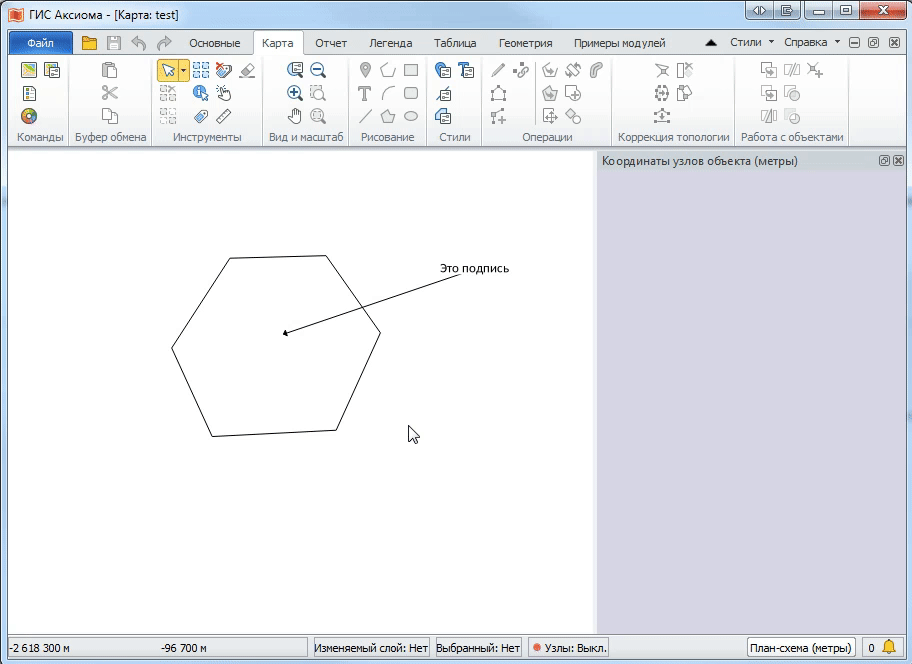The image size is (912, 664).
Task: Select the point marker tool in Рисование
Action: tap(365, 70)
